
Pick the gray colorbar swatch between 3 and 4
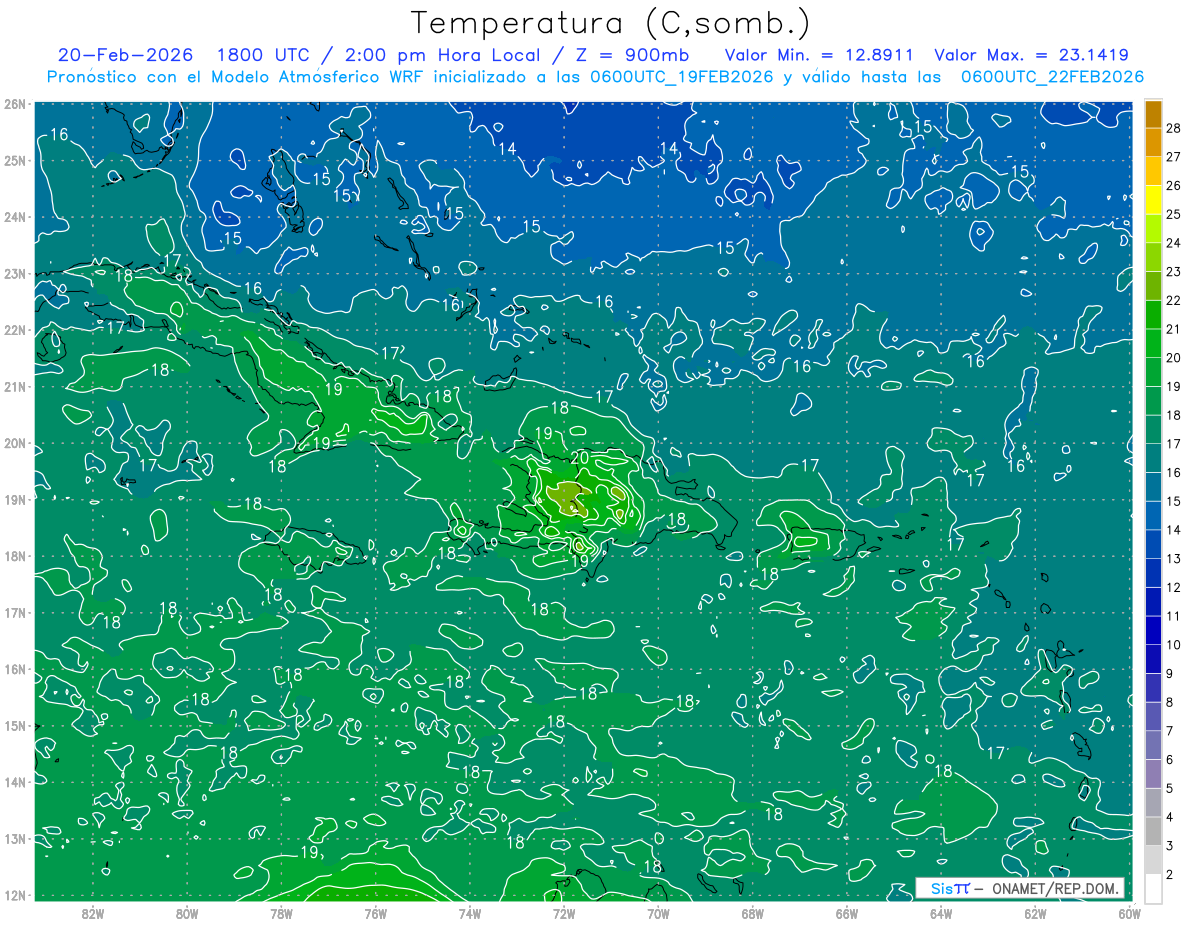[1153, 832]
